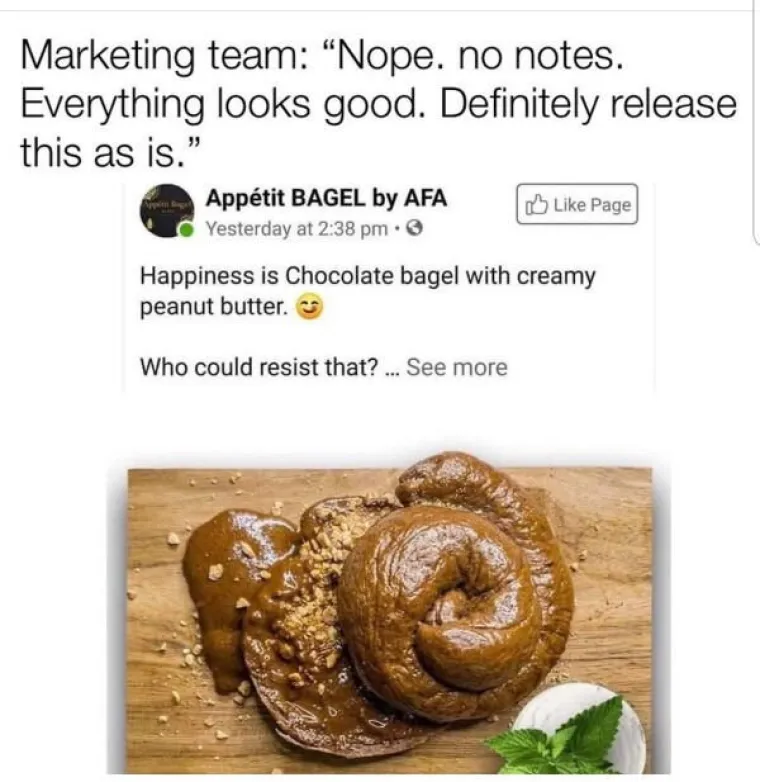Click the green online status dot
Screen dimensions: 760x782
(187, 230)
